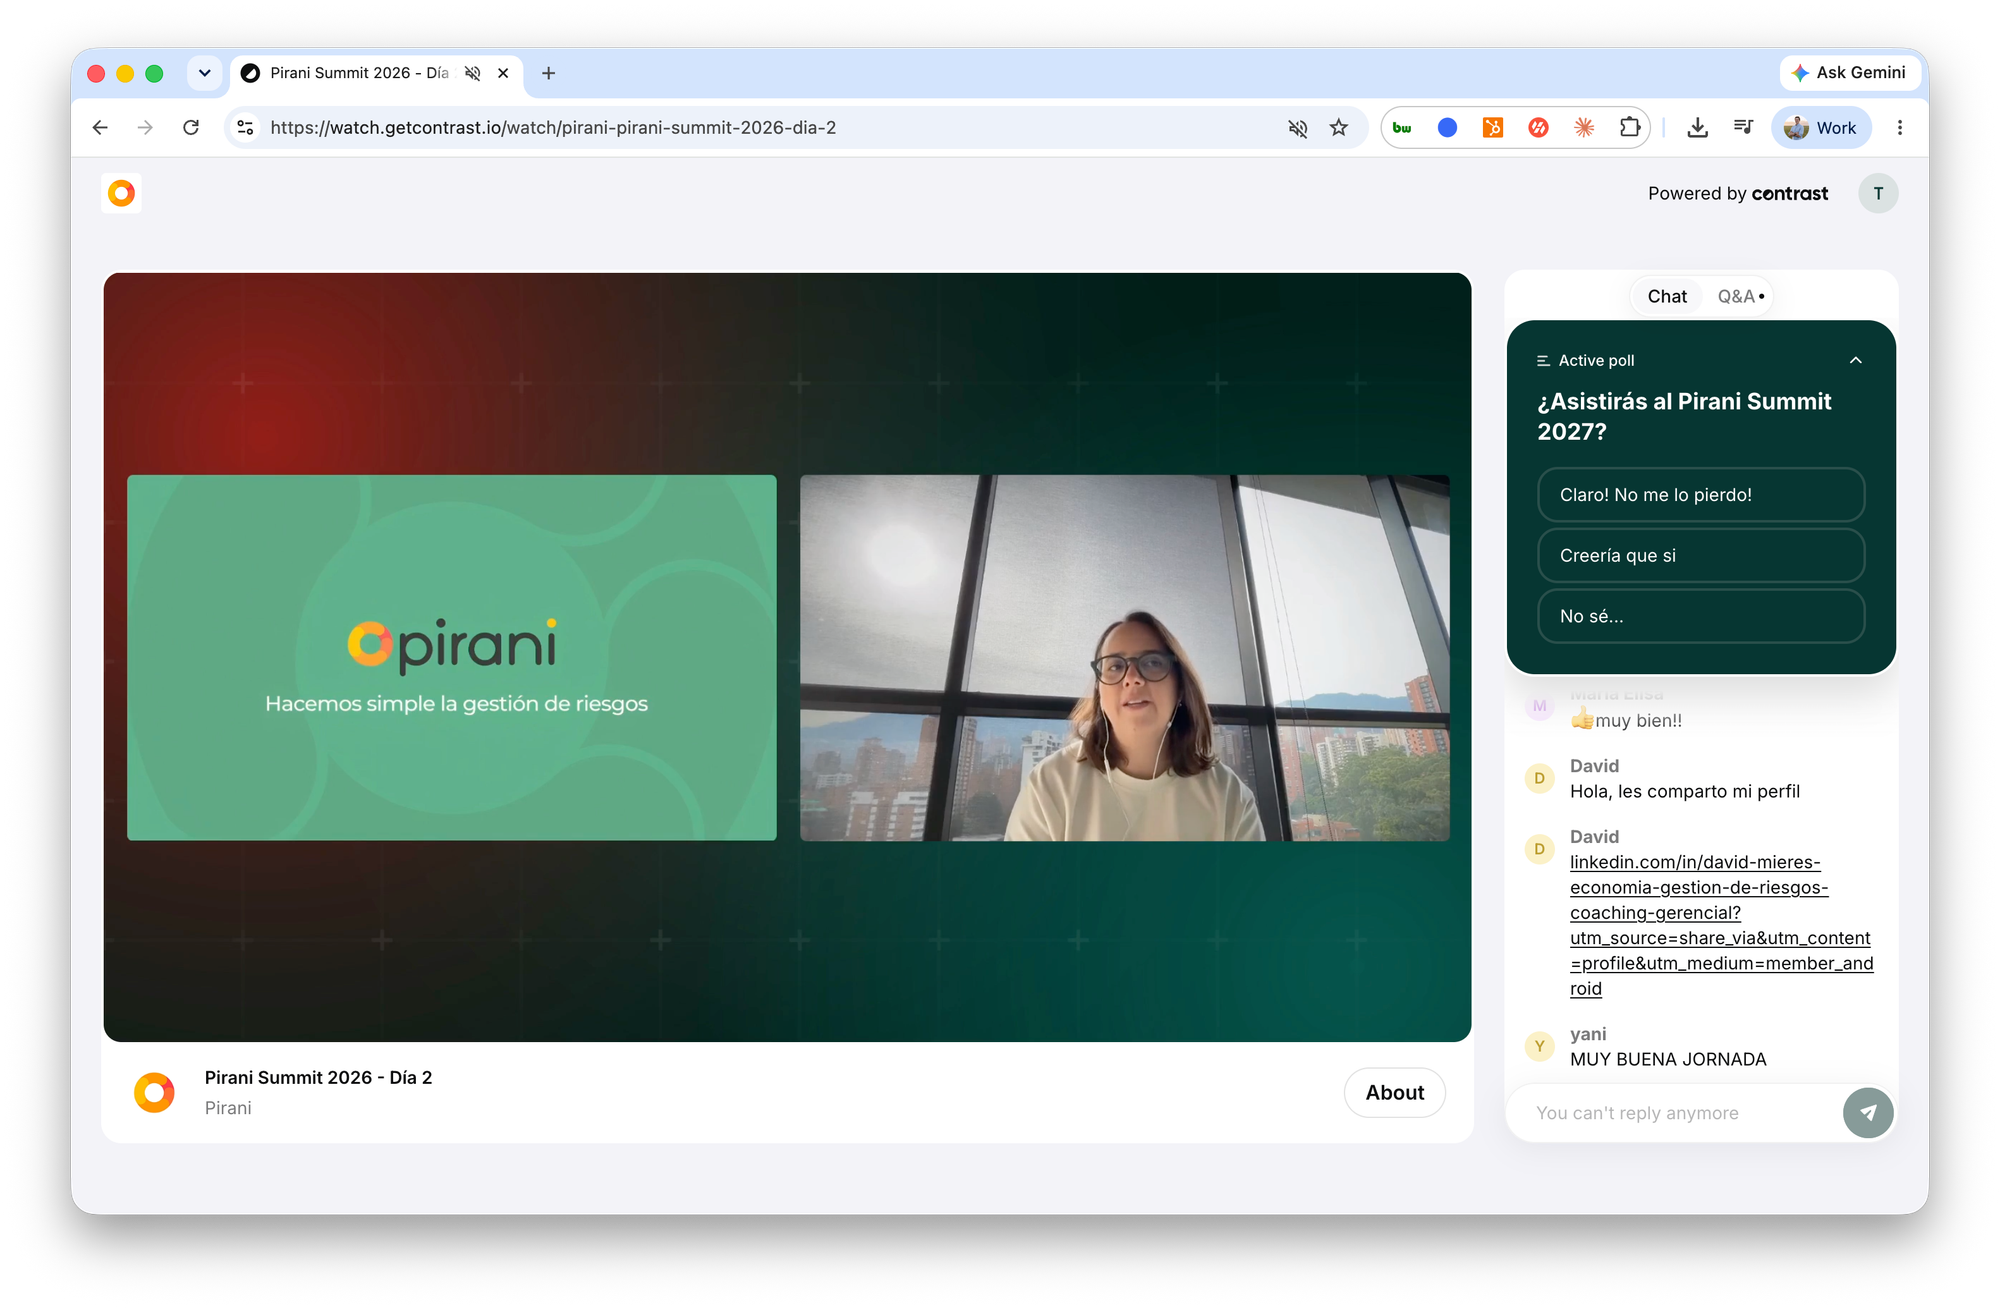
Task: Mute toggle on the Pirani Summit tab
Action: pos(473,73)
